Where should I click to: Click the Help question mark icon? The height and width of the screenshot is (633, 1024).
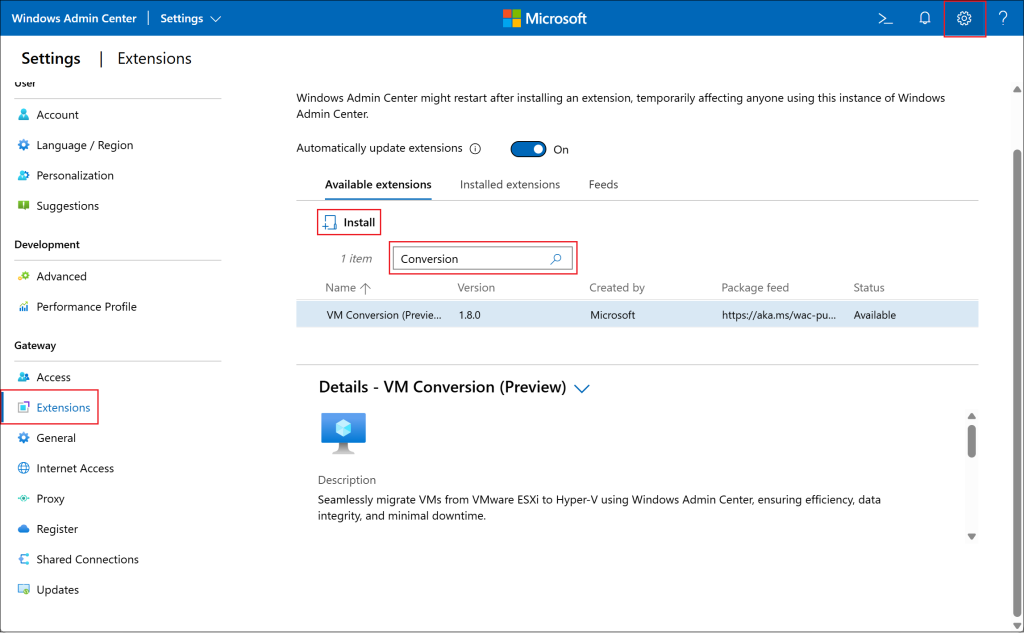click(x=1002, y=18)
